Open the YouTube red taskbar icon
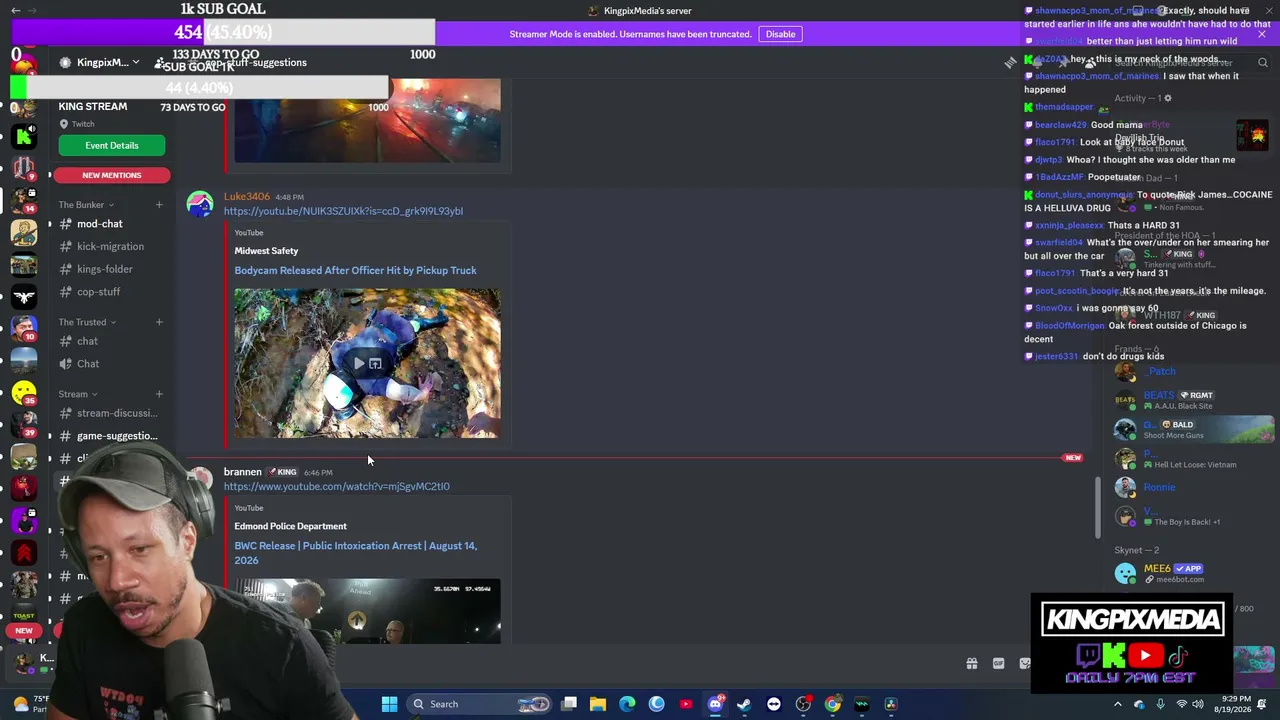This screenshot has height=720, width=1280. [686, 704]
